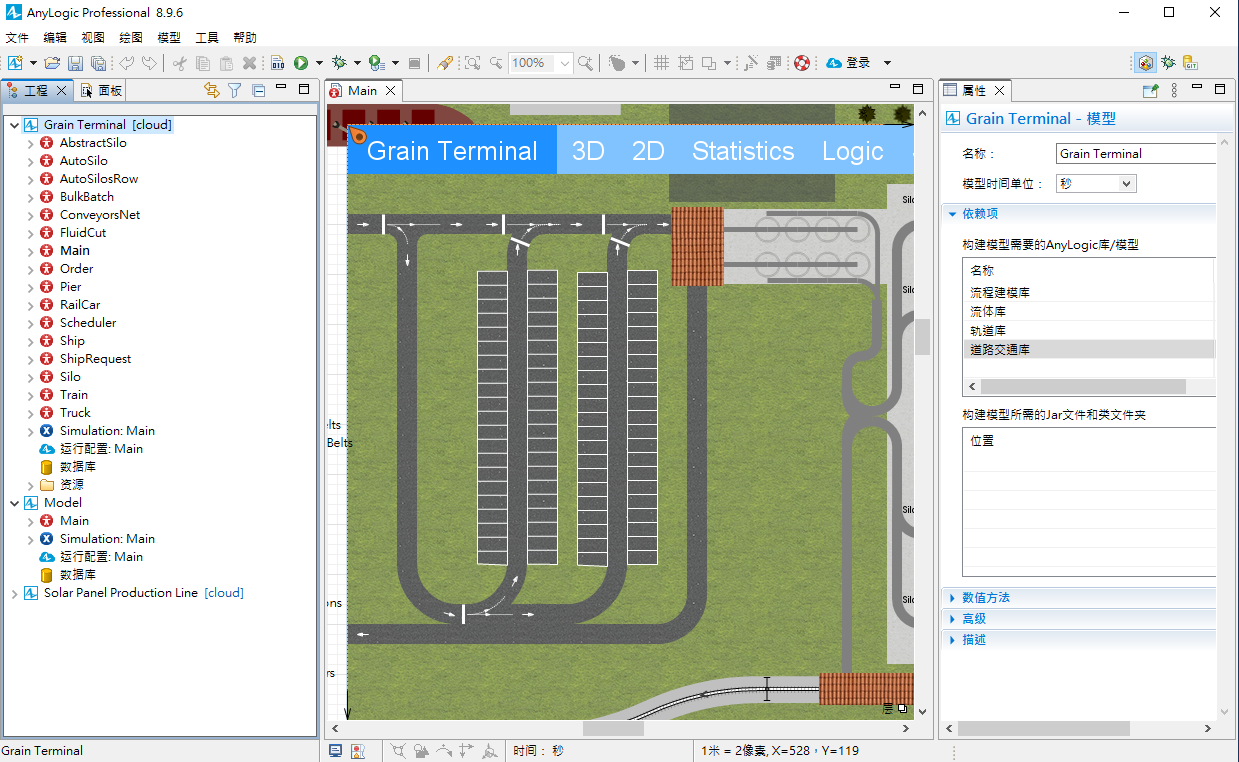Click the Grain Terminal header button
Viewport: 1239px width, 762px height.
pos(452,151)
